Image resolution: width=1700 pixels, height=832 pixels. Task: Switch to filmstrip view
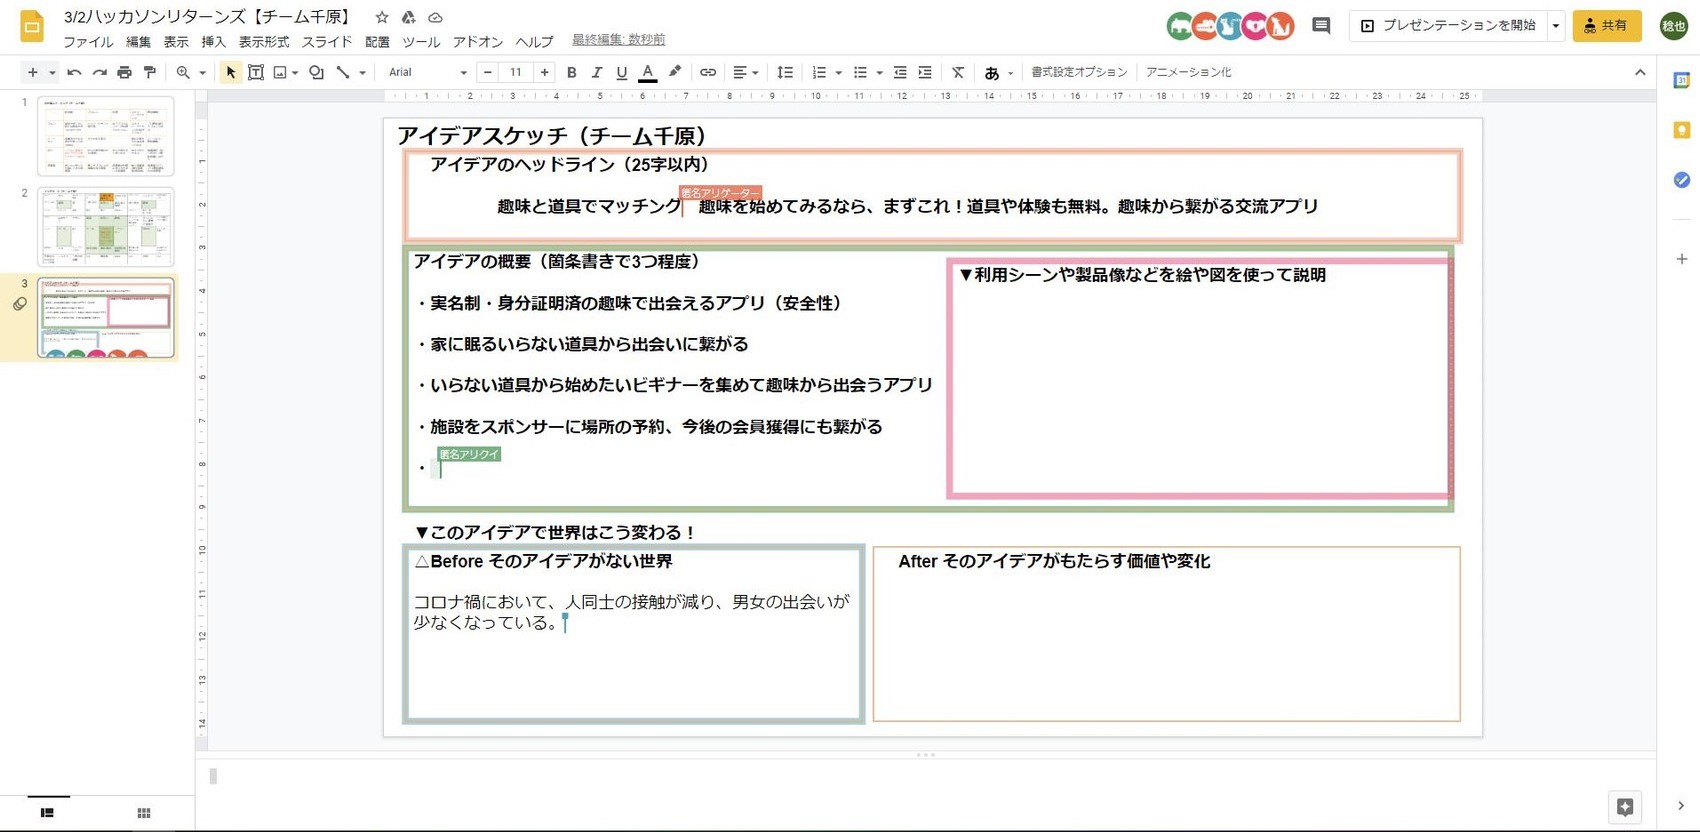pyautogui.click(x=47, y=813)
